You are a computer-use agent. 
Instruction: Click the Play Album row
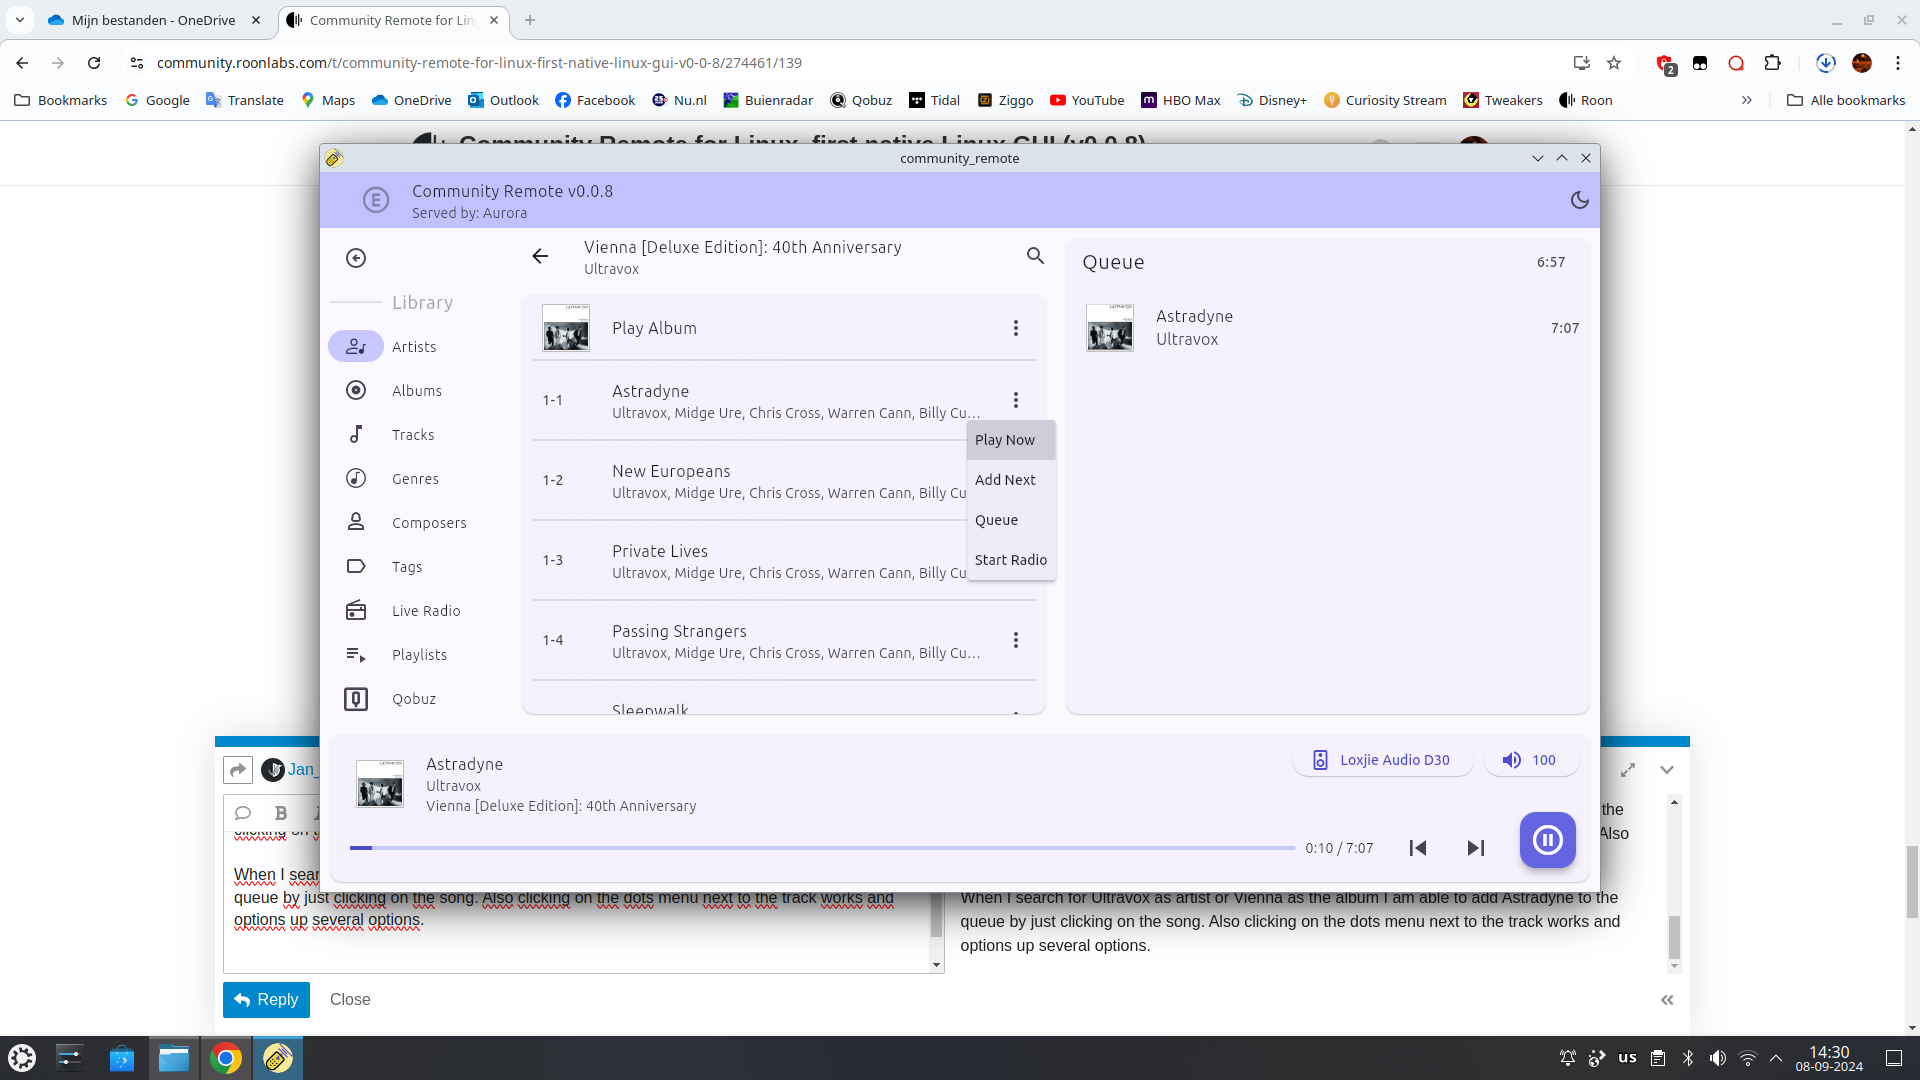tap(783, 328)
